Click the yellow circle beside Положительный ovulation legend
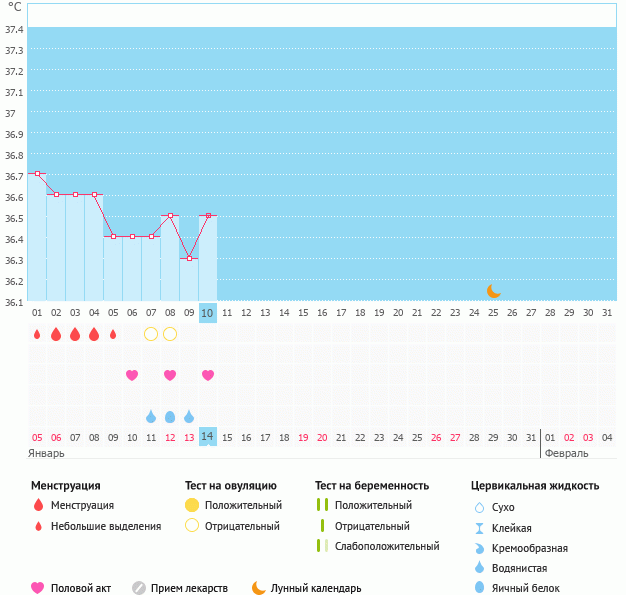626x595 pixels. (x=192, y=506)
